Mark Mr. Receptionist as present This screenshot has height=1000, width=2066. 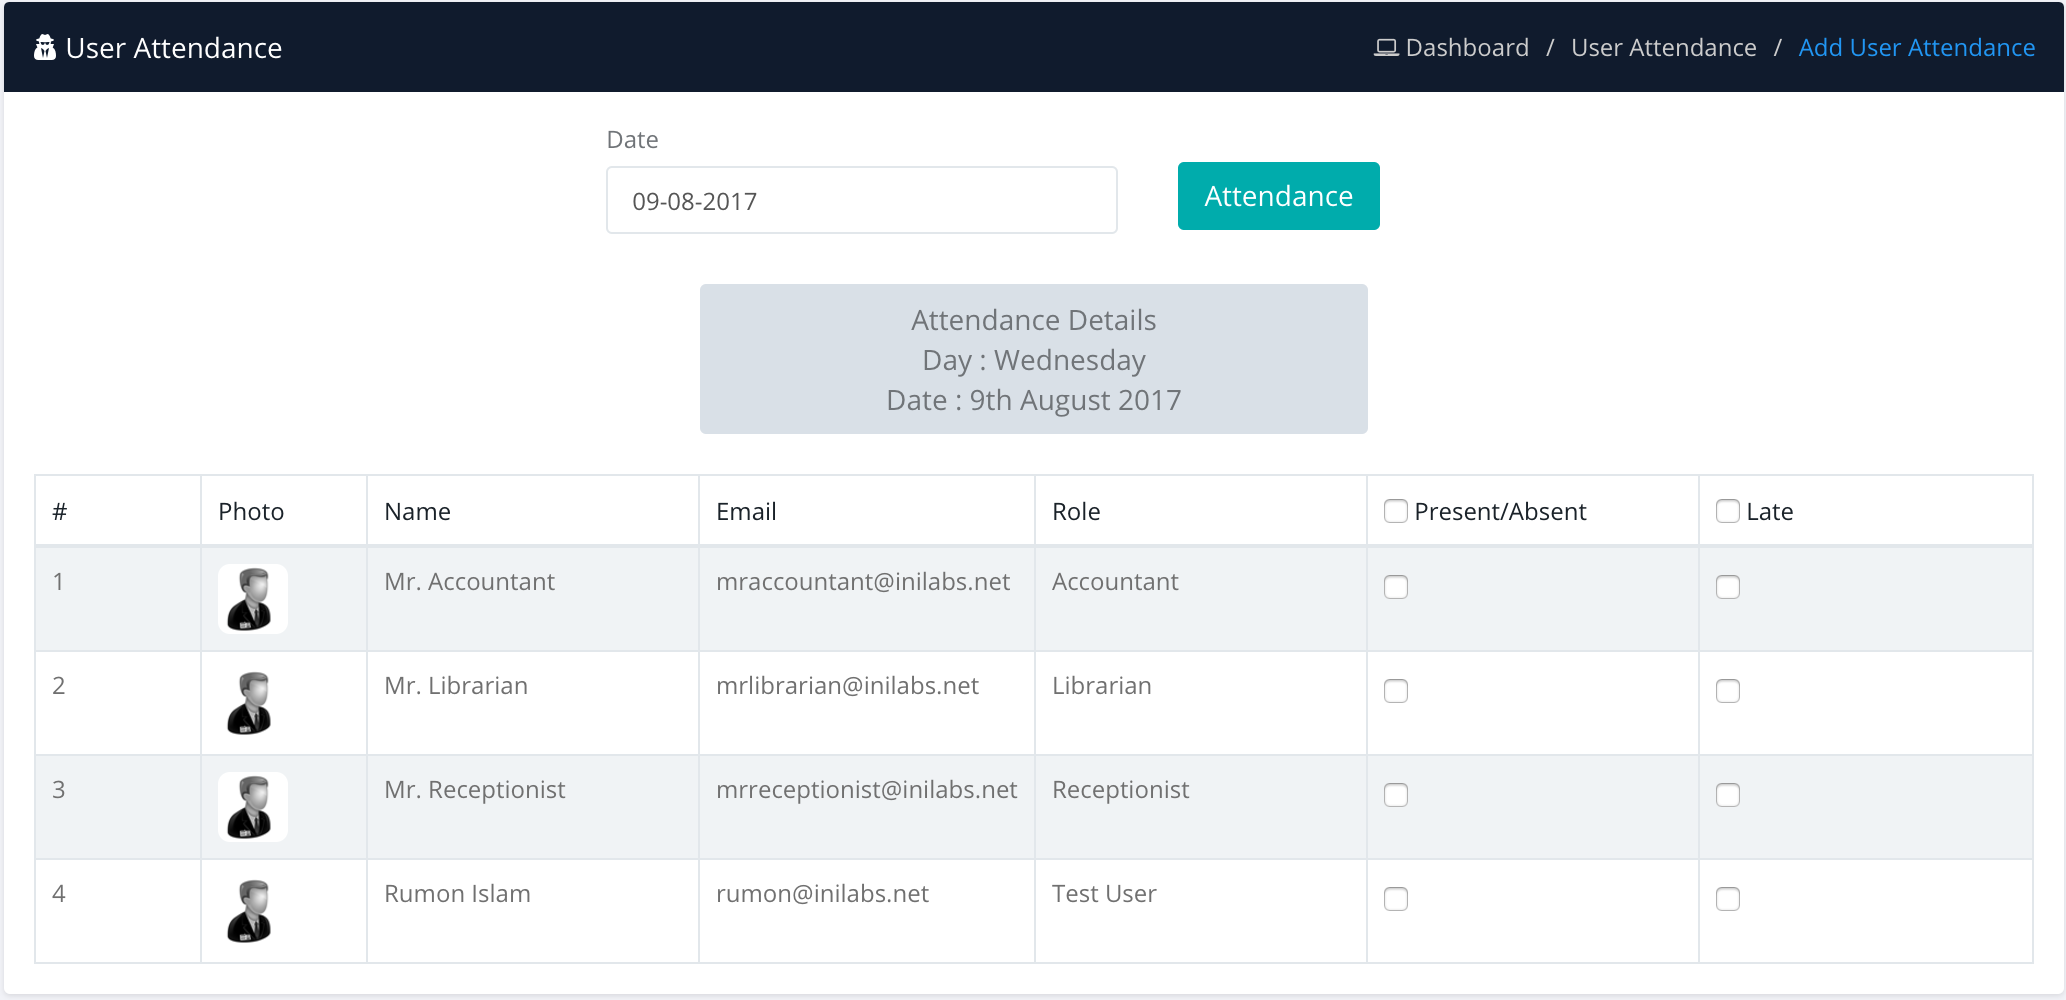1396,795
